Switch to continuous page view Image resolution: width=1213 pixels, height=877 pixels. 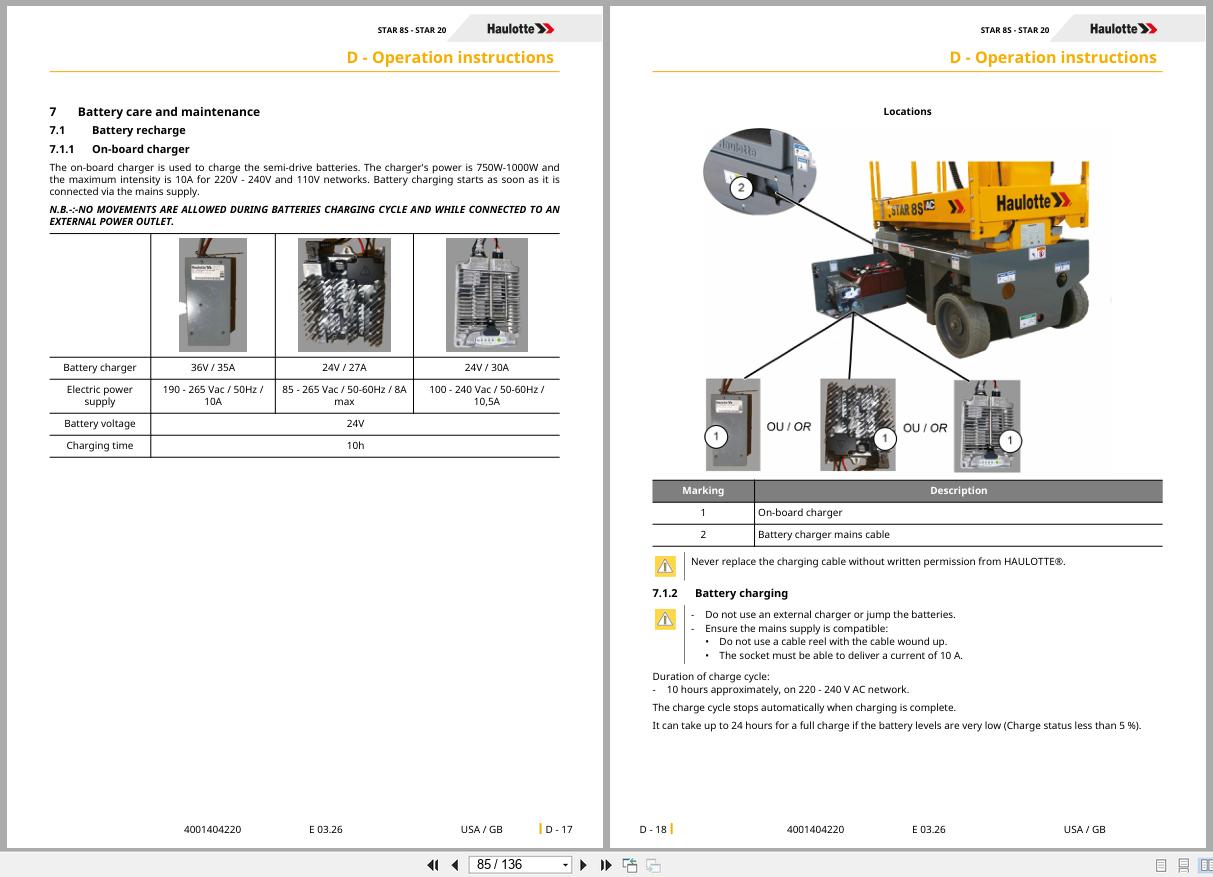coord(1184,865)
